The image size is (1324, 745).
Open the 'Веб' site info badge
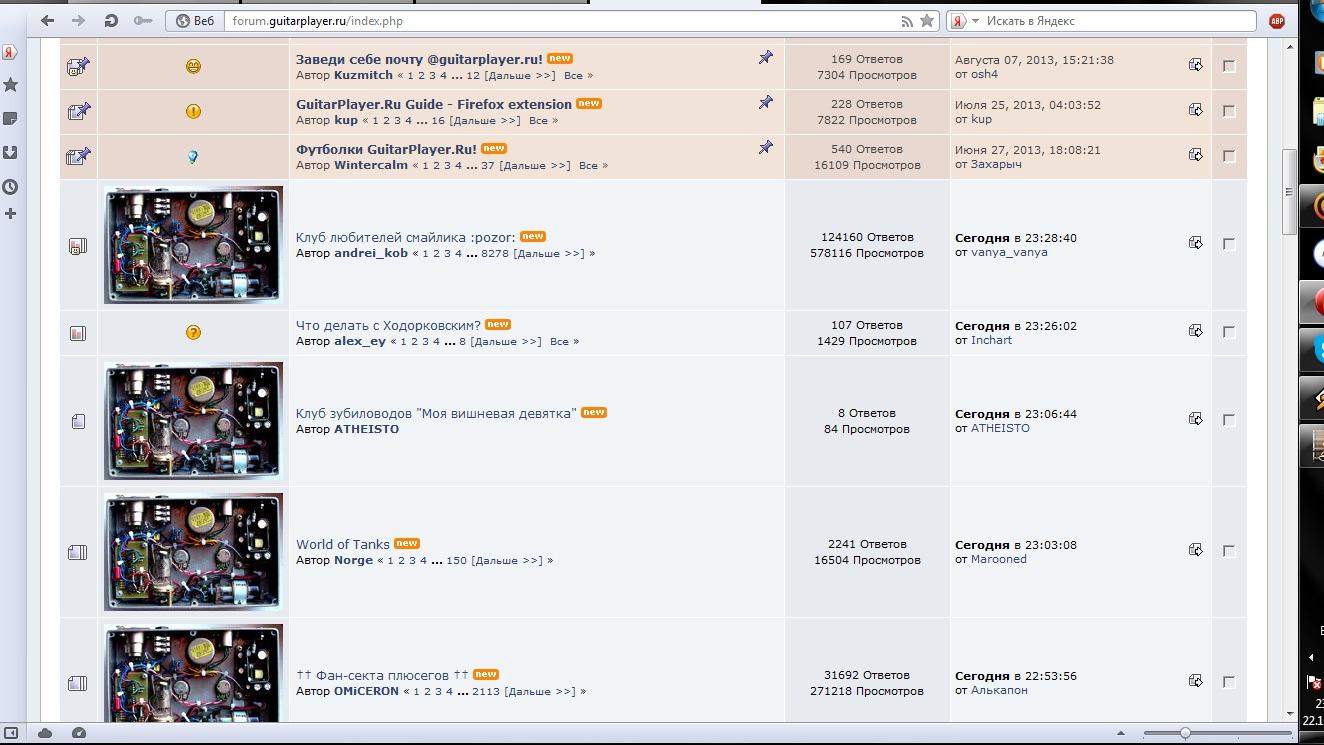point(196,20)
